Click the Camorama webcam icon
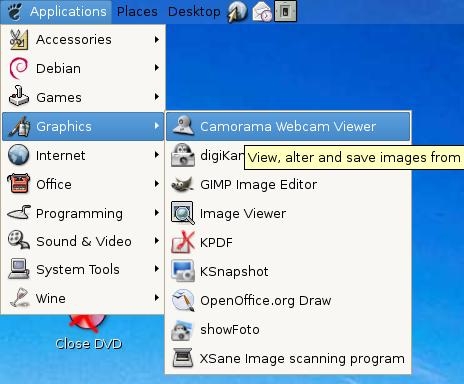Image resolution: width=464 pixels, height=384 pixels. tap(183, 126)
